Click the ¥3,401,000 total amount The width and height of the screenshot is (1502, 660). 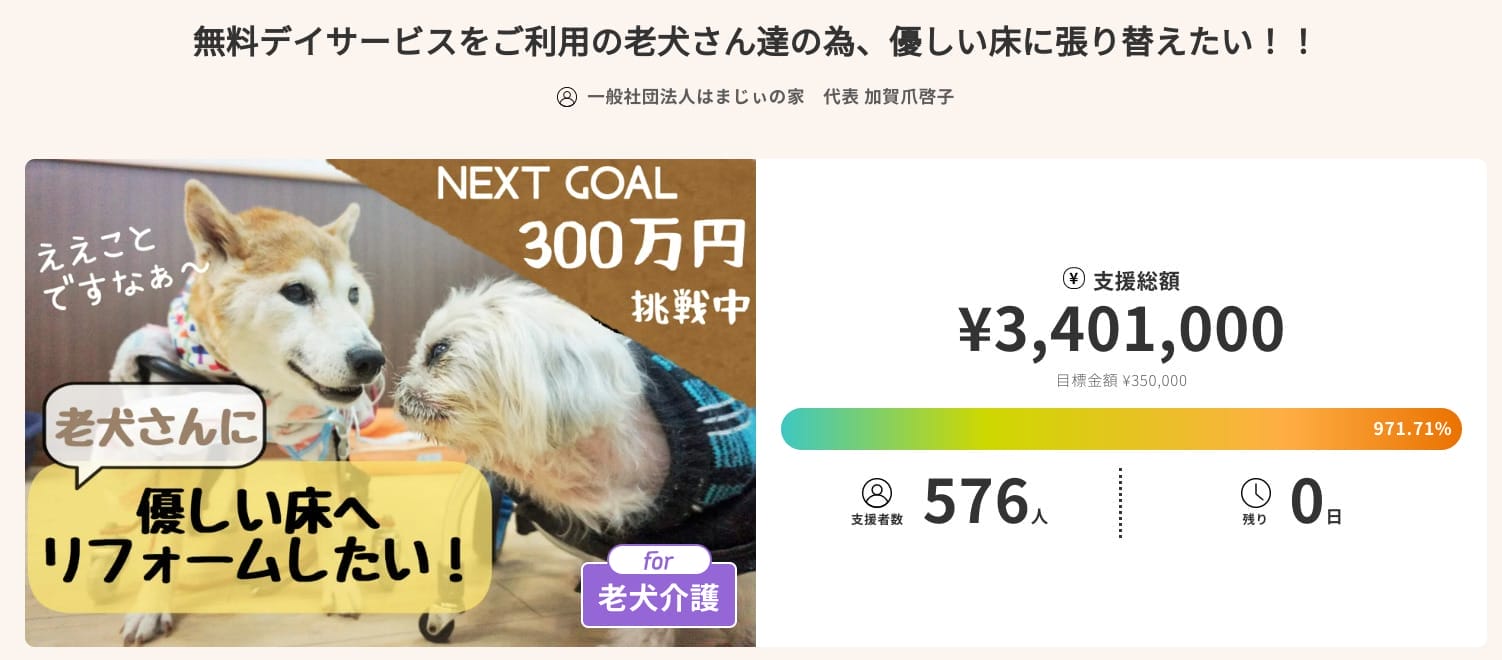click(x=1121, y=330)
